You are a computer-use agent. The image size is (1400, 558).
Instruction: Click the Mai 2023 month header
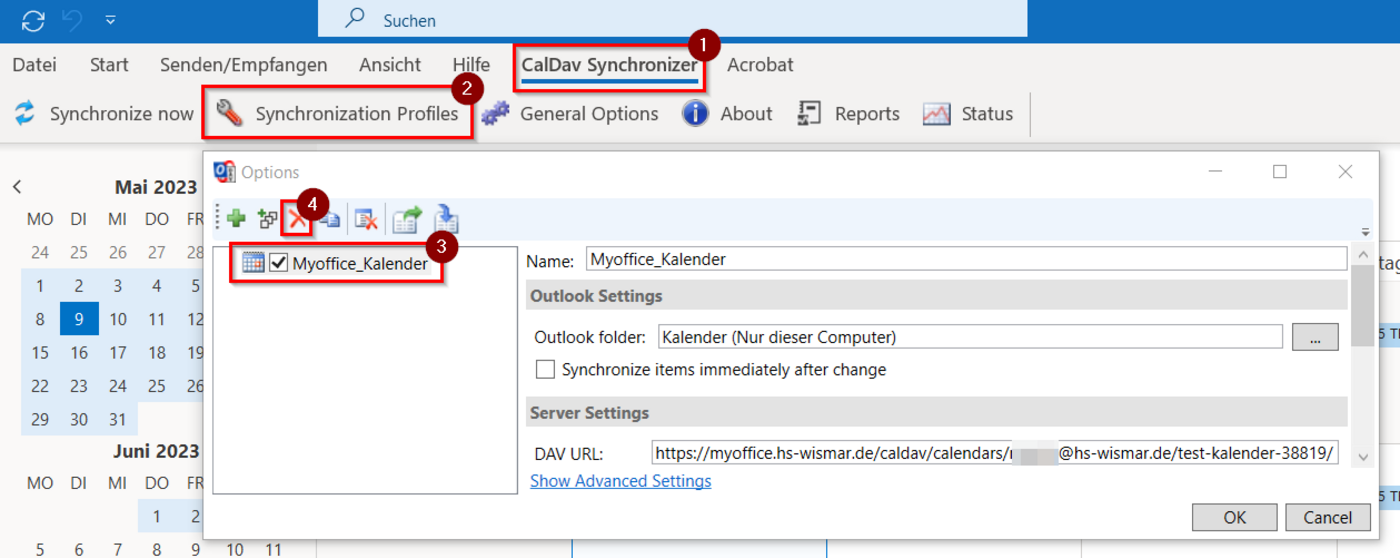click(157, 187)
